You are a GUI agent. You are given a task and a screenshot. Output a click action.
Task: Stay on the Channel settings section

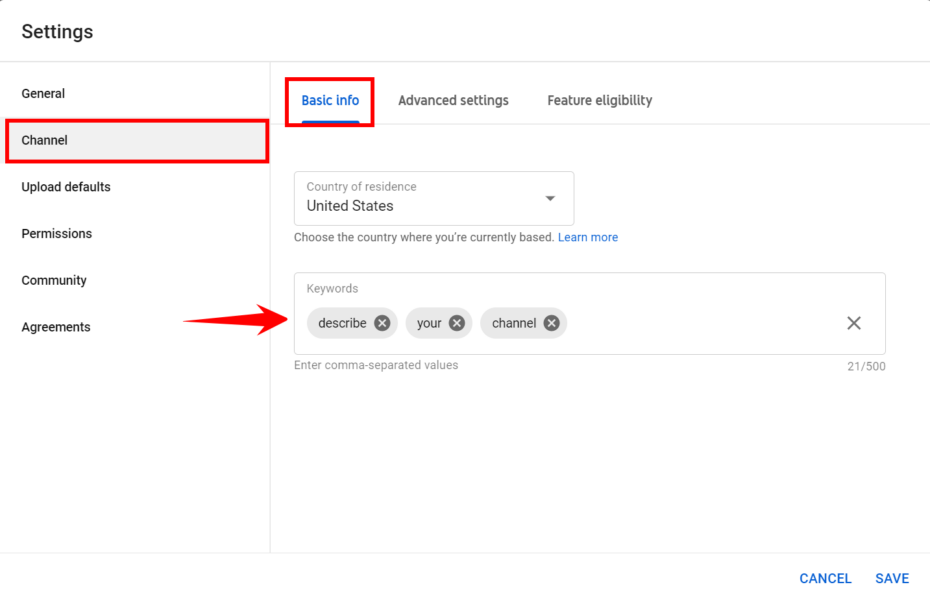(x=44, y=140)
